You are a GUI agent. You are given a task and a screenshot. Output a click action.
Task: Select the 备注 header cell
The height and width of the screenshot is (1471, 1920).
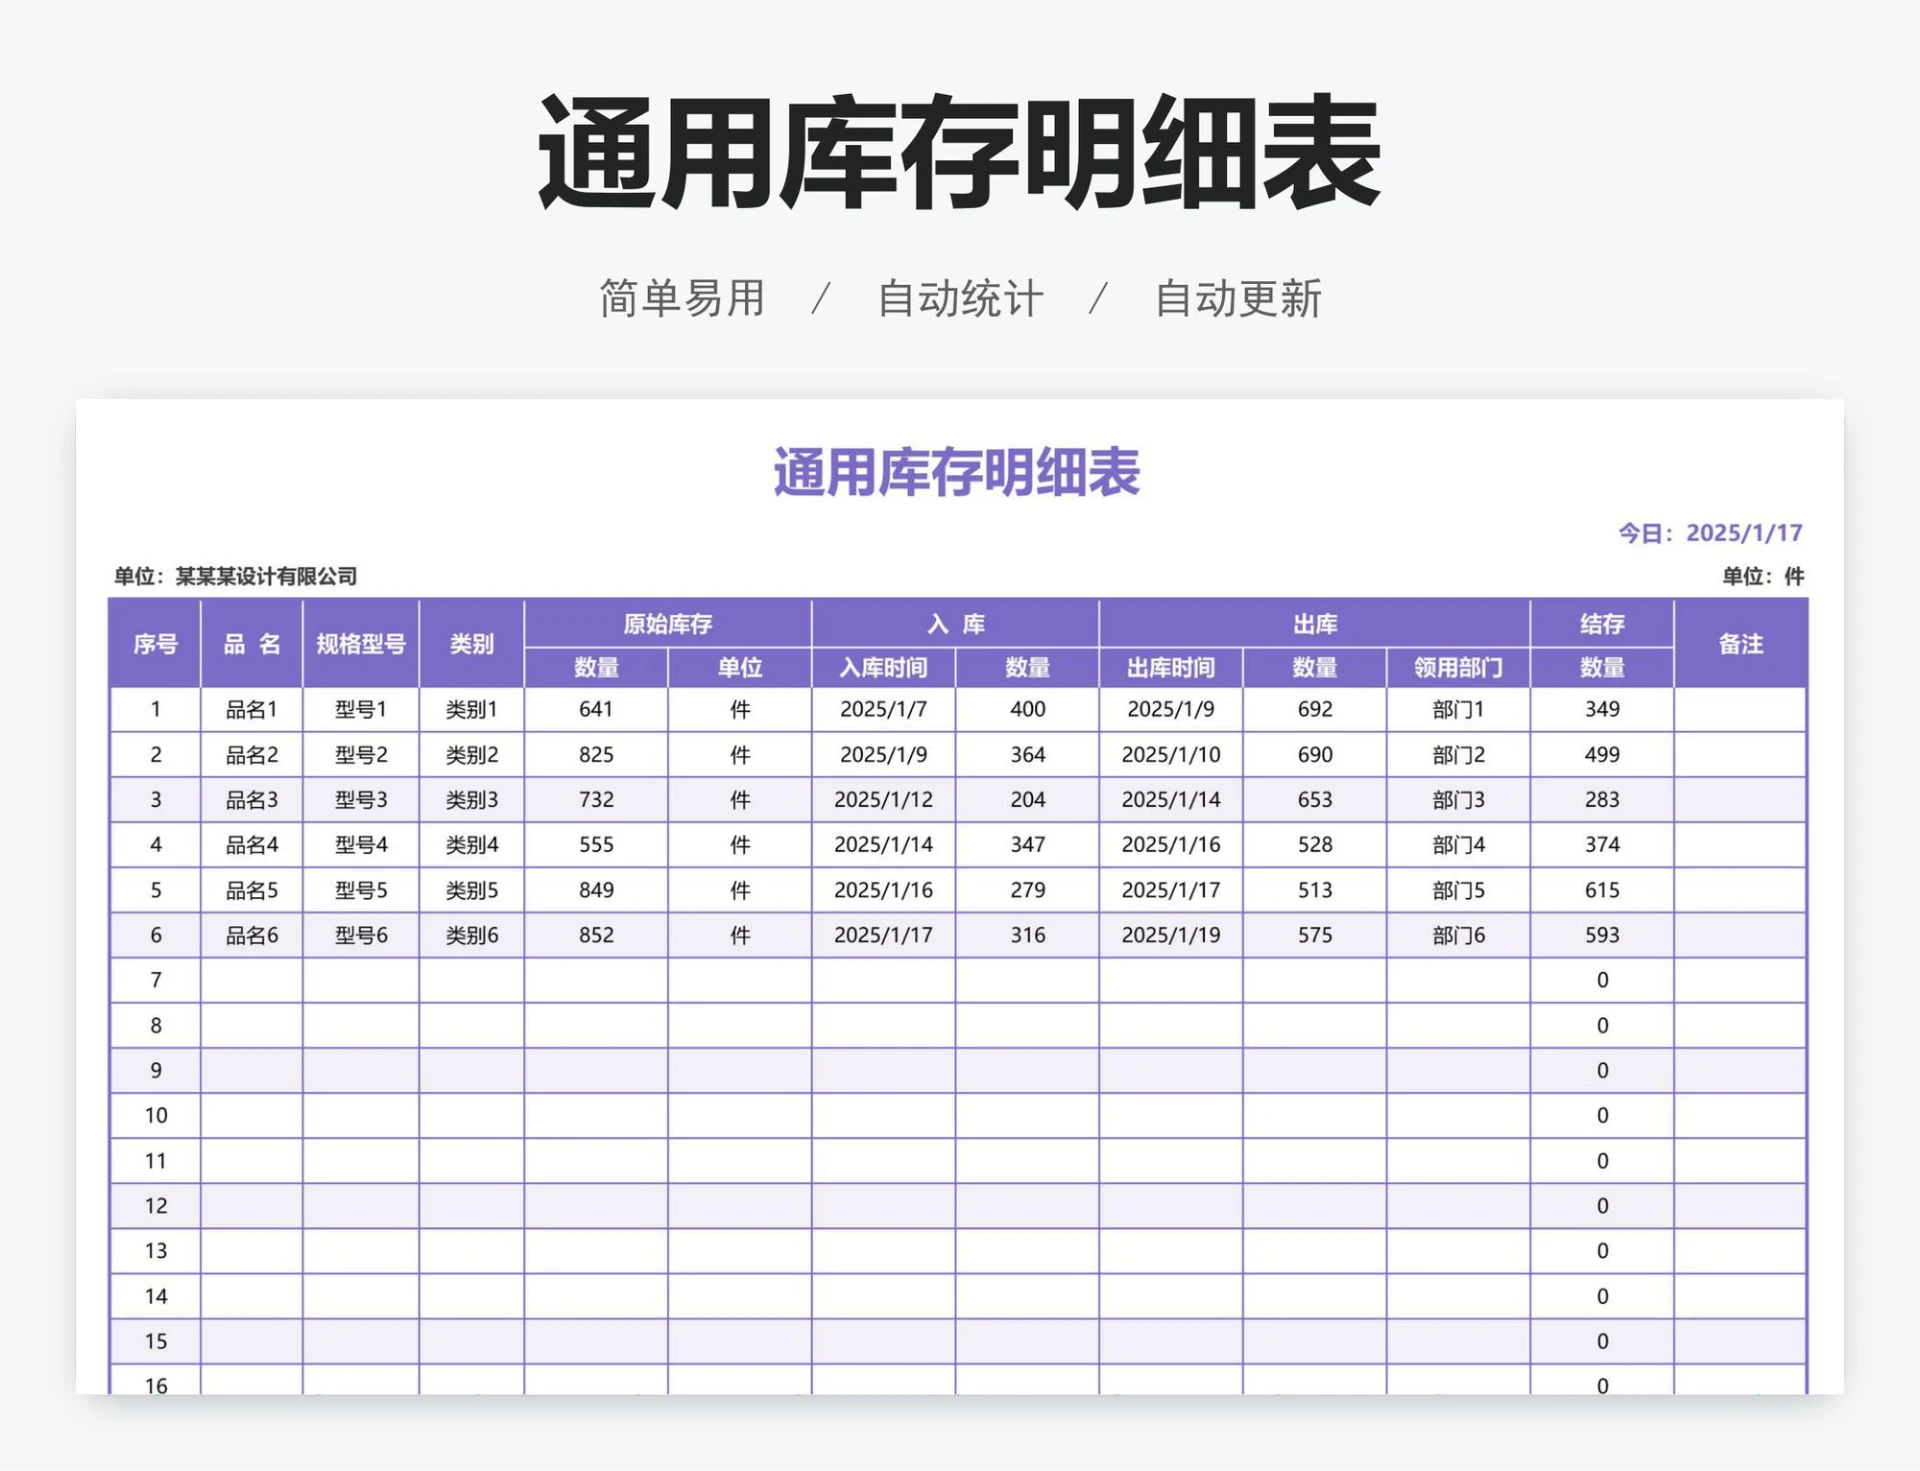click(1740, 645)
